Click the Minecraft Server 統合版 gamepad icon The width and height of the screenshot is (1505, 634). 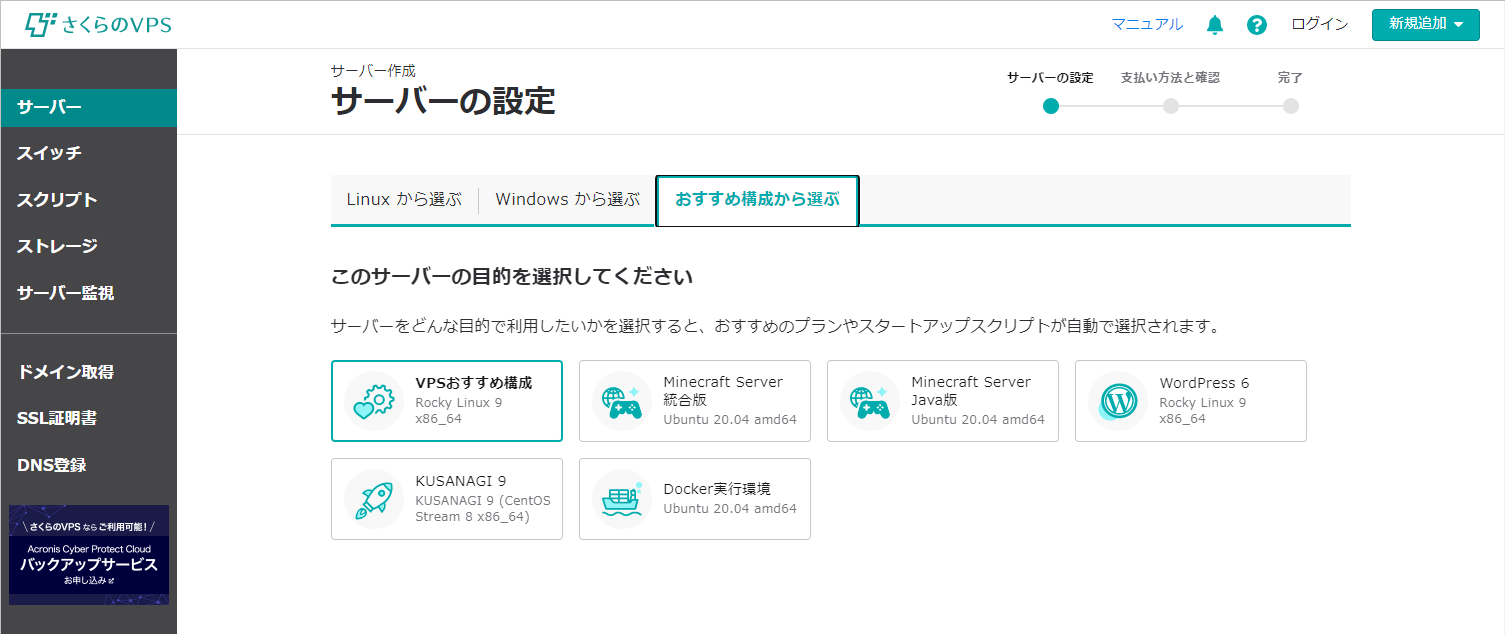(622, 401)
